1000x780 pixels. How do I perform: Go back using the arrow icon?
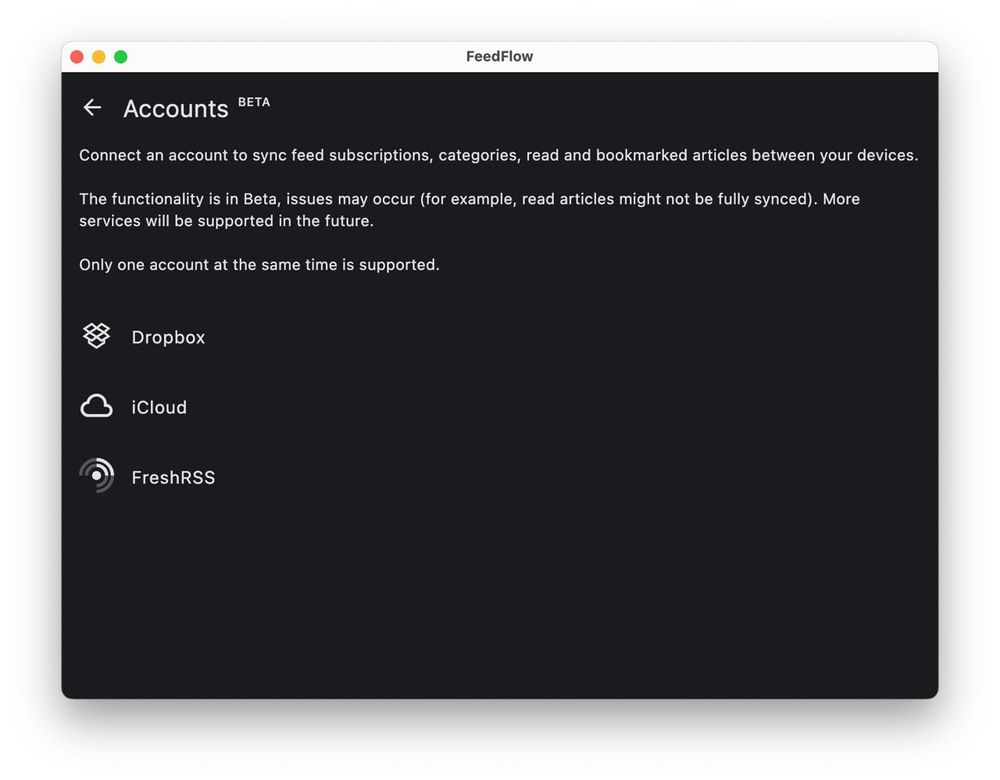pyautogui.click(x=92, y=108)
